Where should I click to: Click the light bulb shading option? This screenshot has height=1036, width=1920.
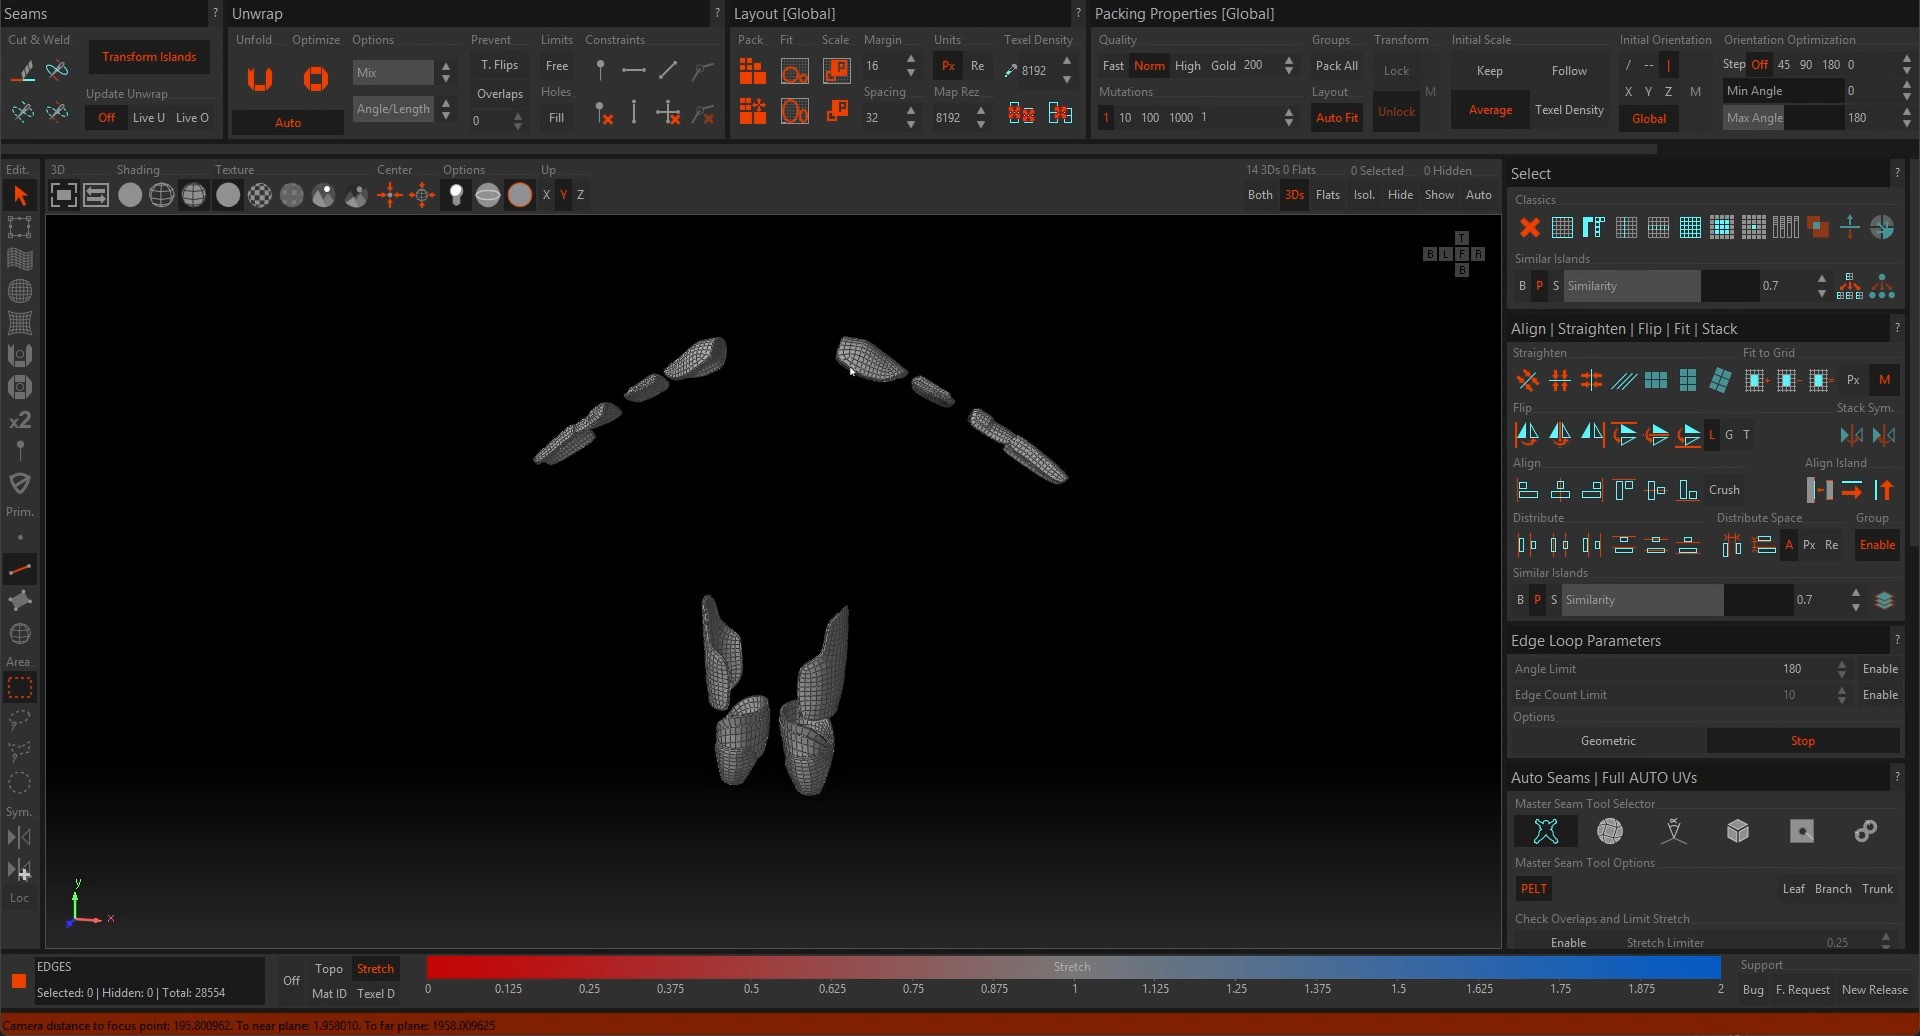[x=456, y=195]
